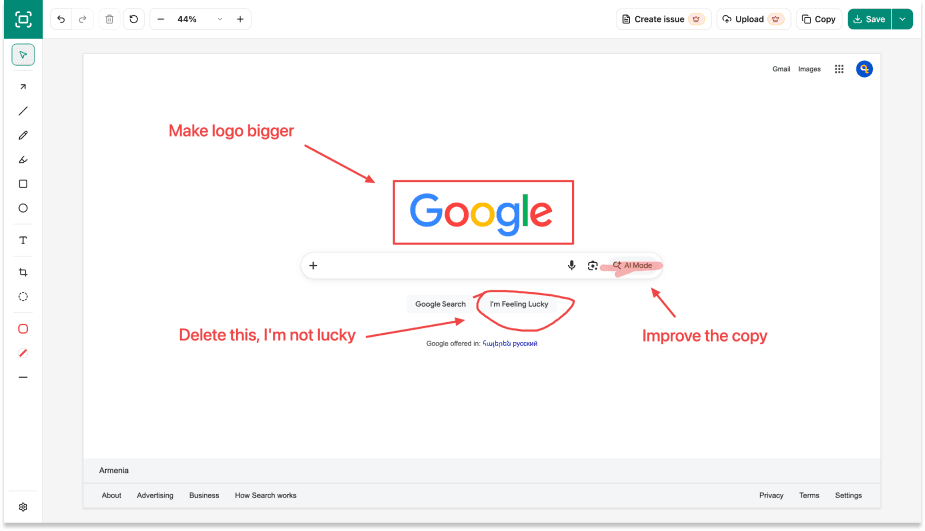Select the Rectangle shape tool

pos(23,184)
